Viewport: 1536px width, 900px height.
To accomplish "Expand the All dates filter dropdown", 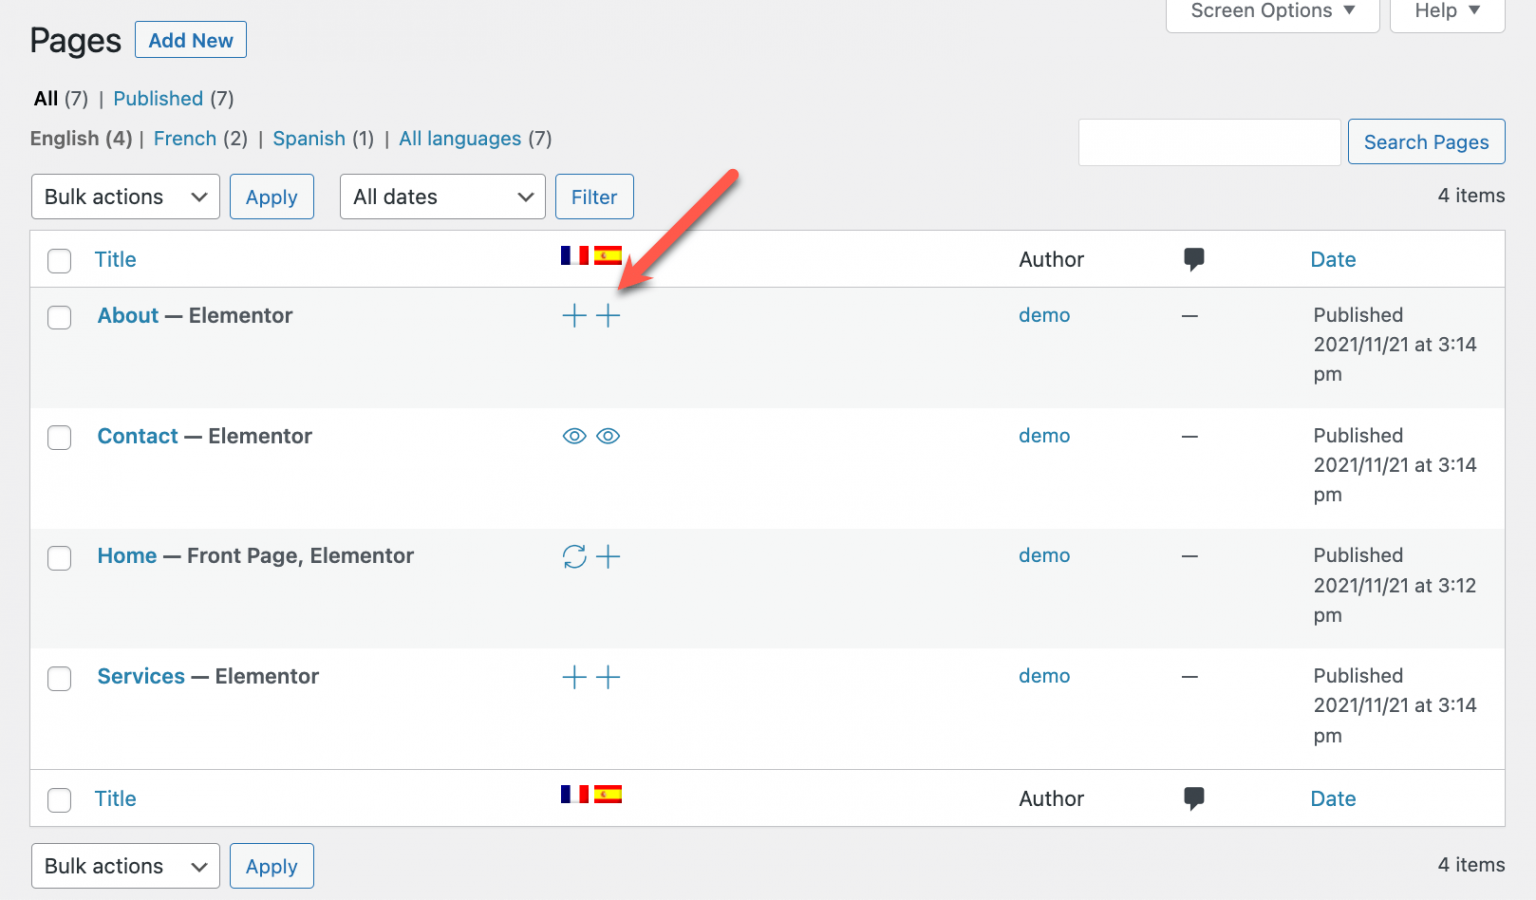I will [x=442, y=197].
